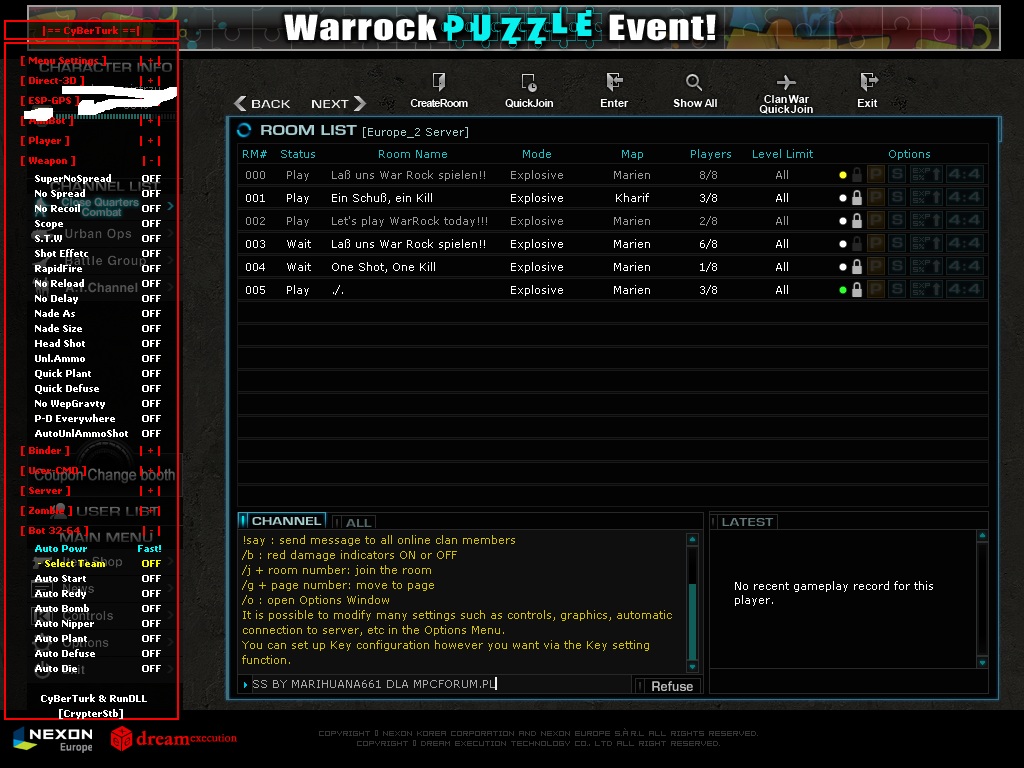
Task: Toggle No Reload setting
Action: (97, 283)
